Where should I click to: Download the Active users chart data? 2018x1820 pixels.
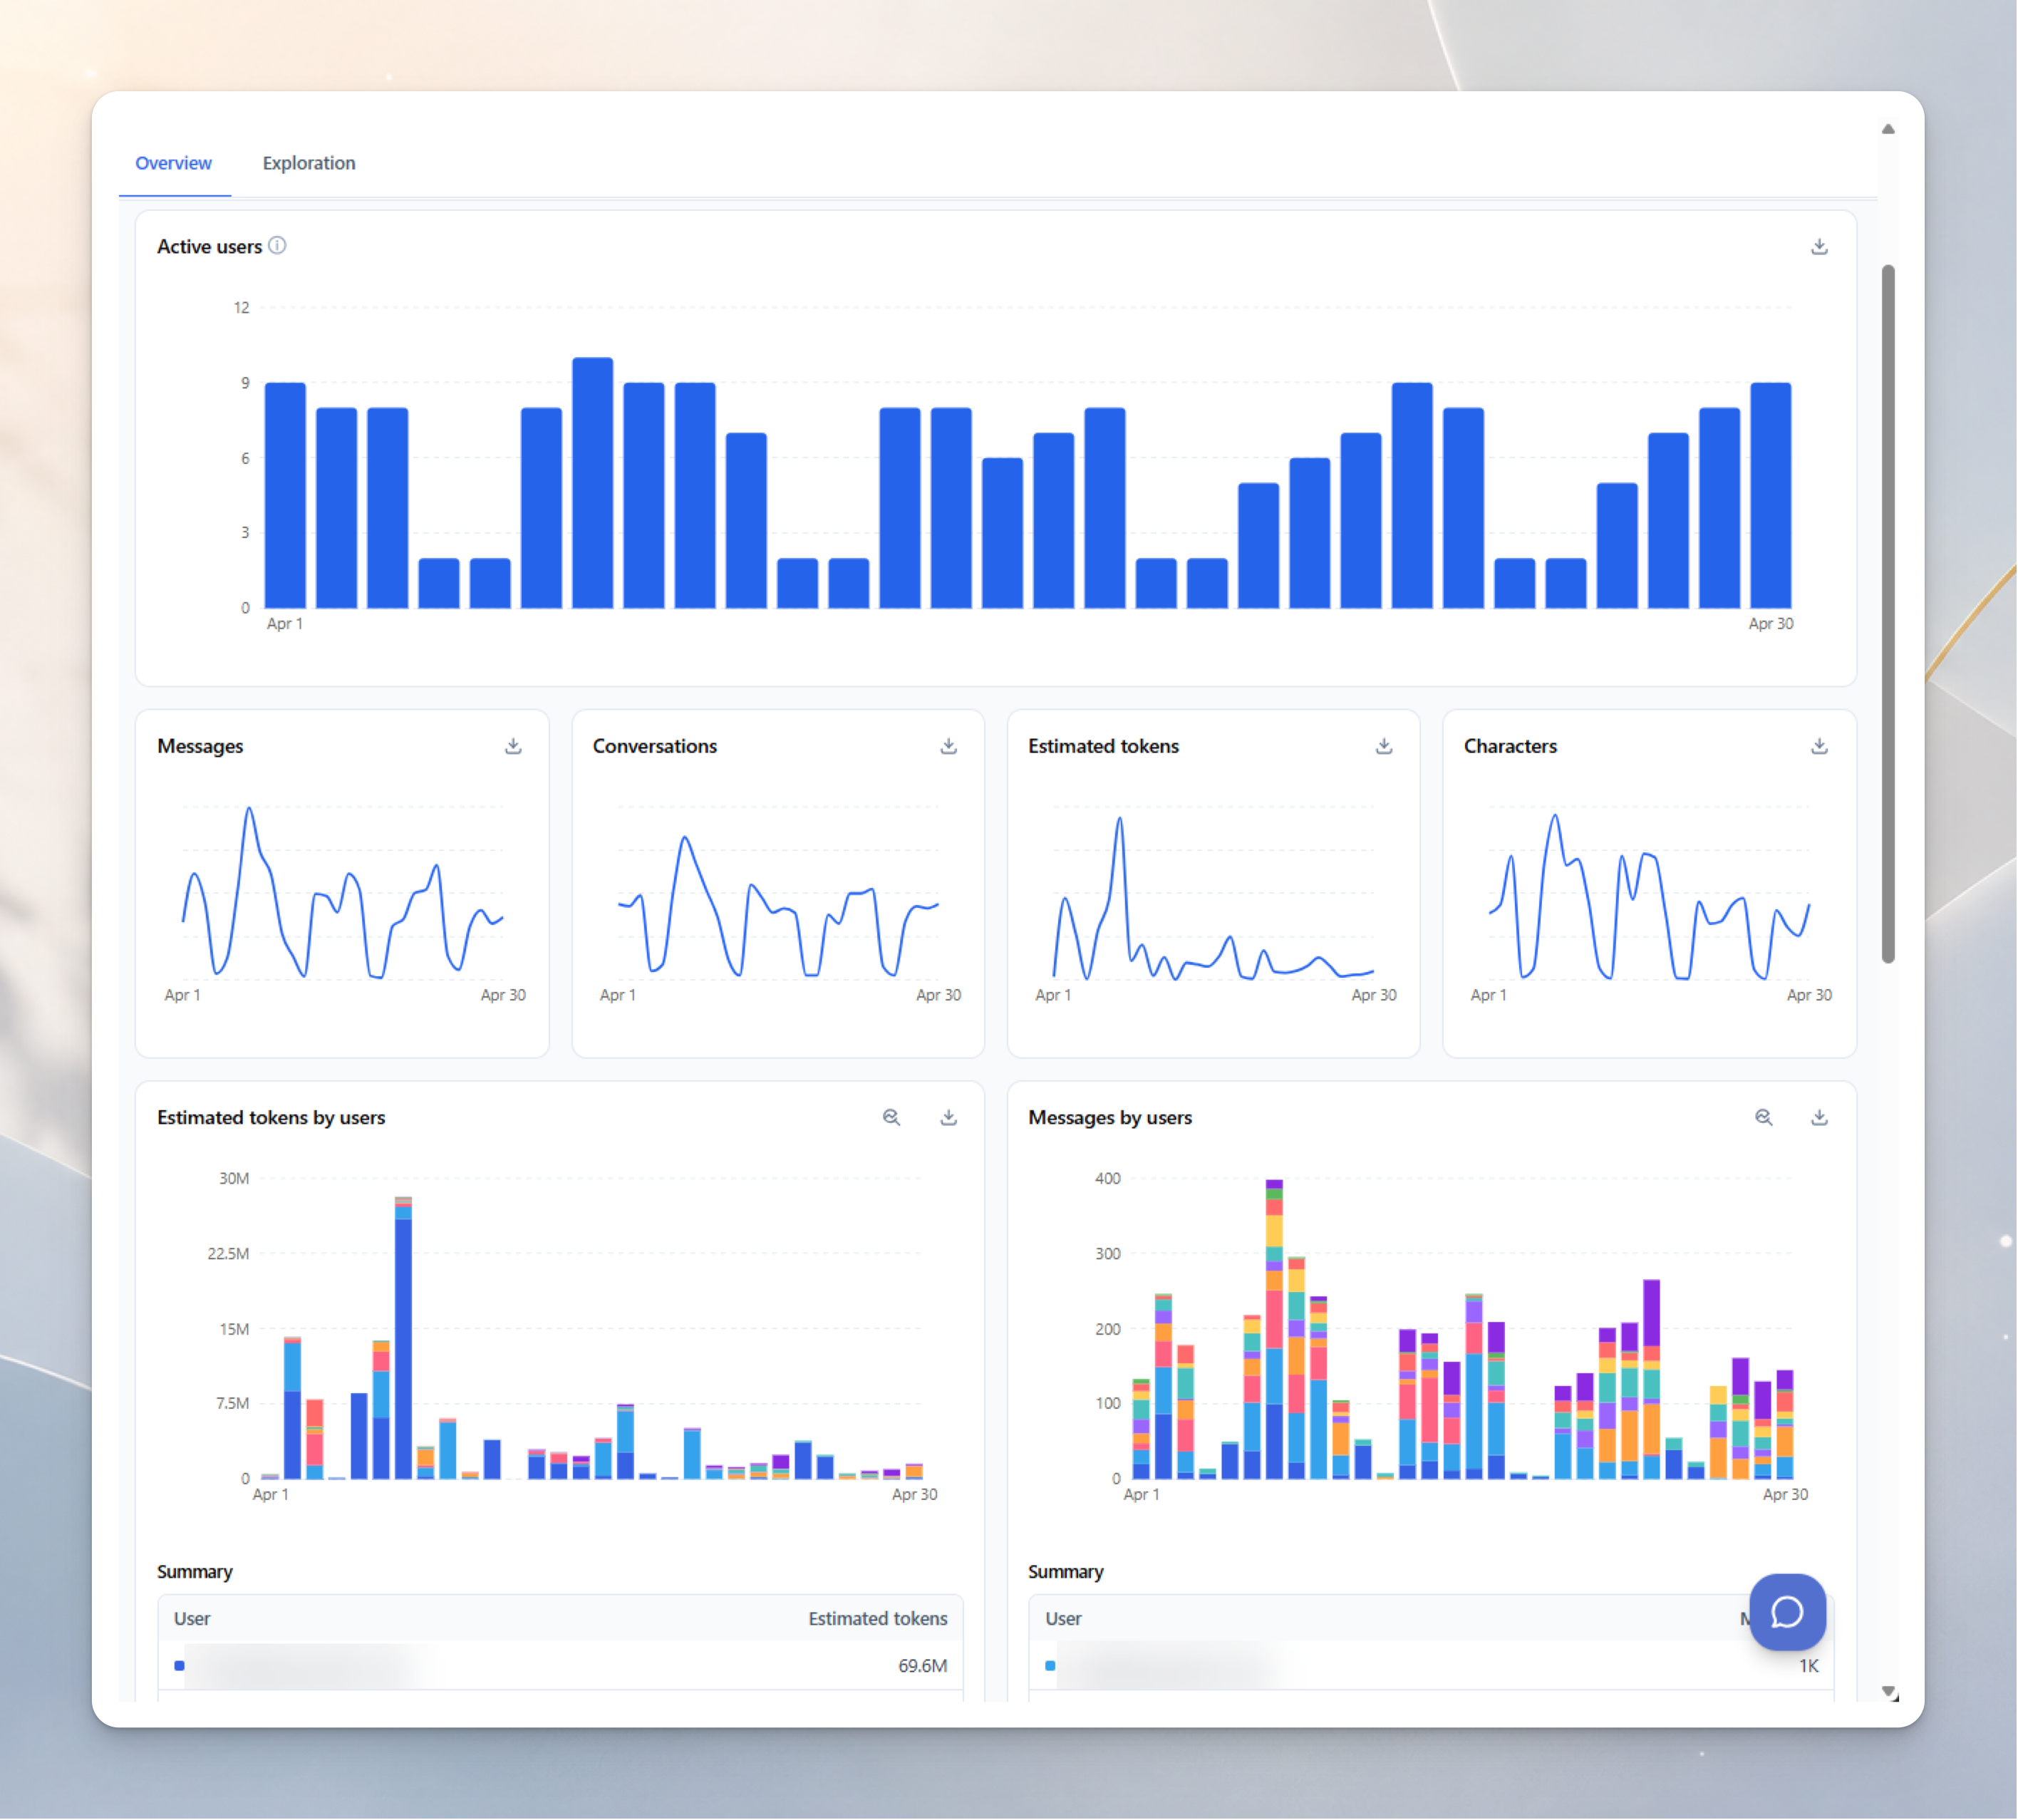pos(1819,246)
